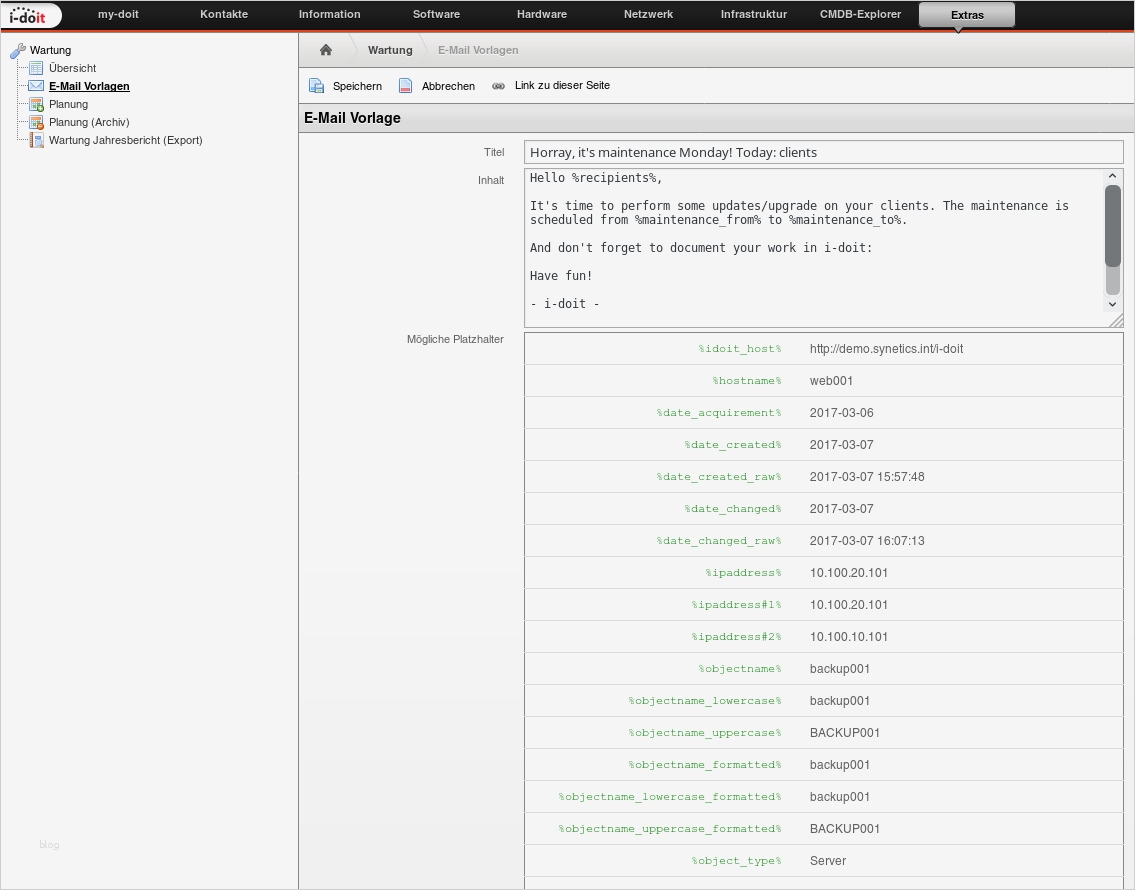Click the %ipaddress% placeholder
The width and height of the screenshot is (1135, 890).
tap(743, 572)
